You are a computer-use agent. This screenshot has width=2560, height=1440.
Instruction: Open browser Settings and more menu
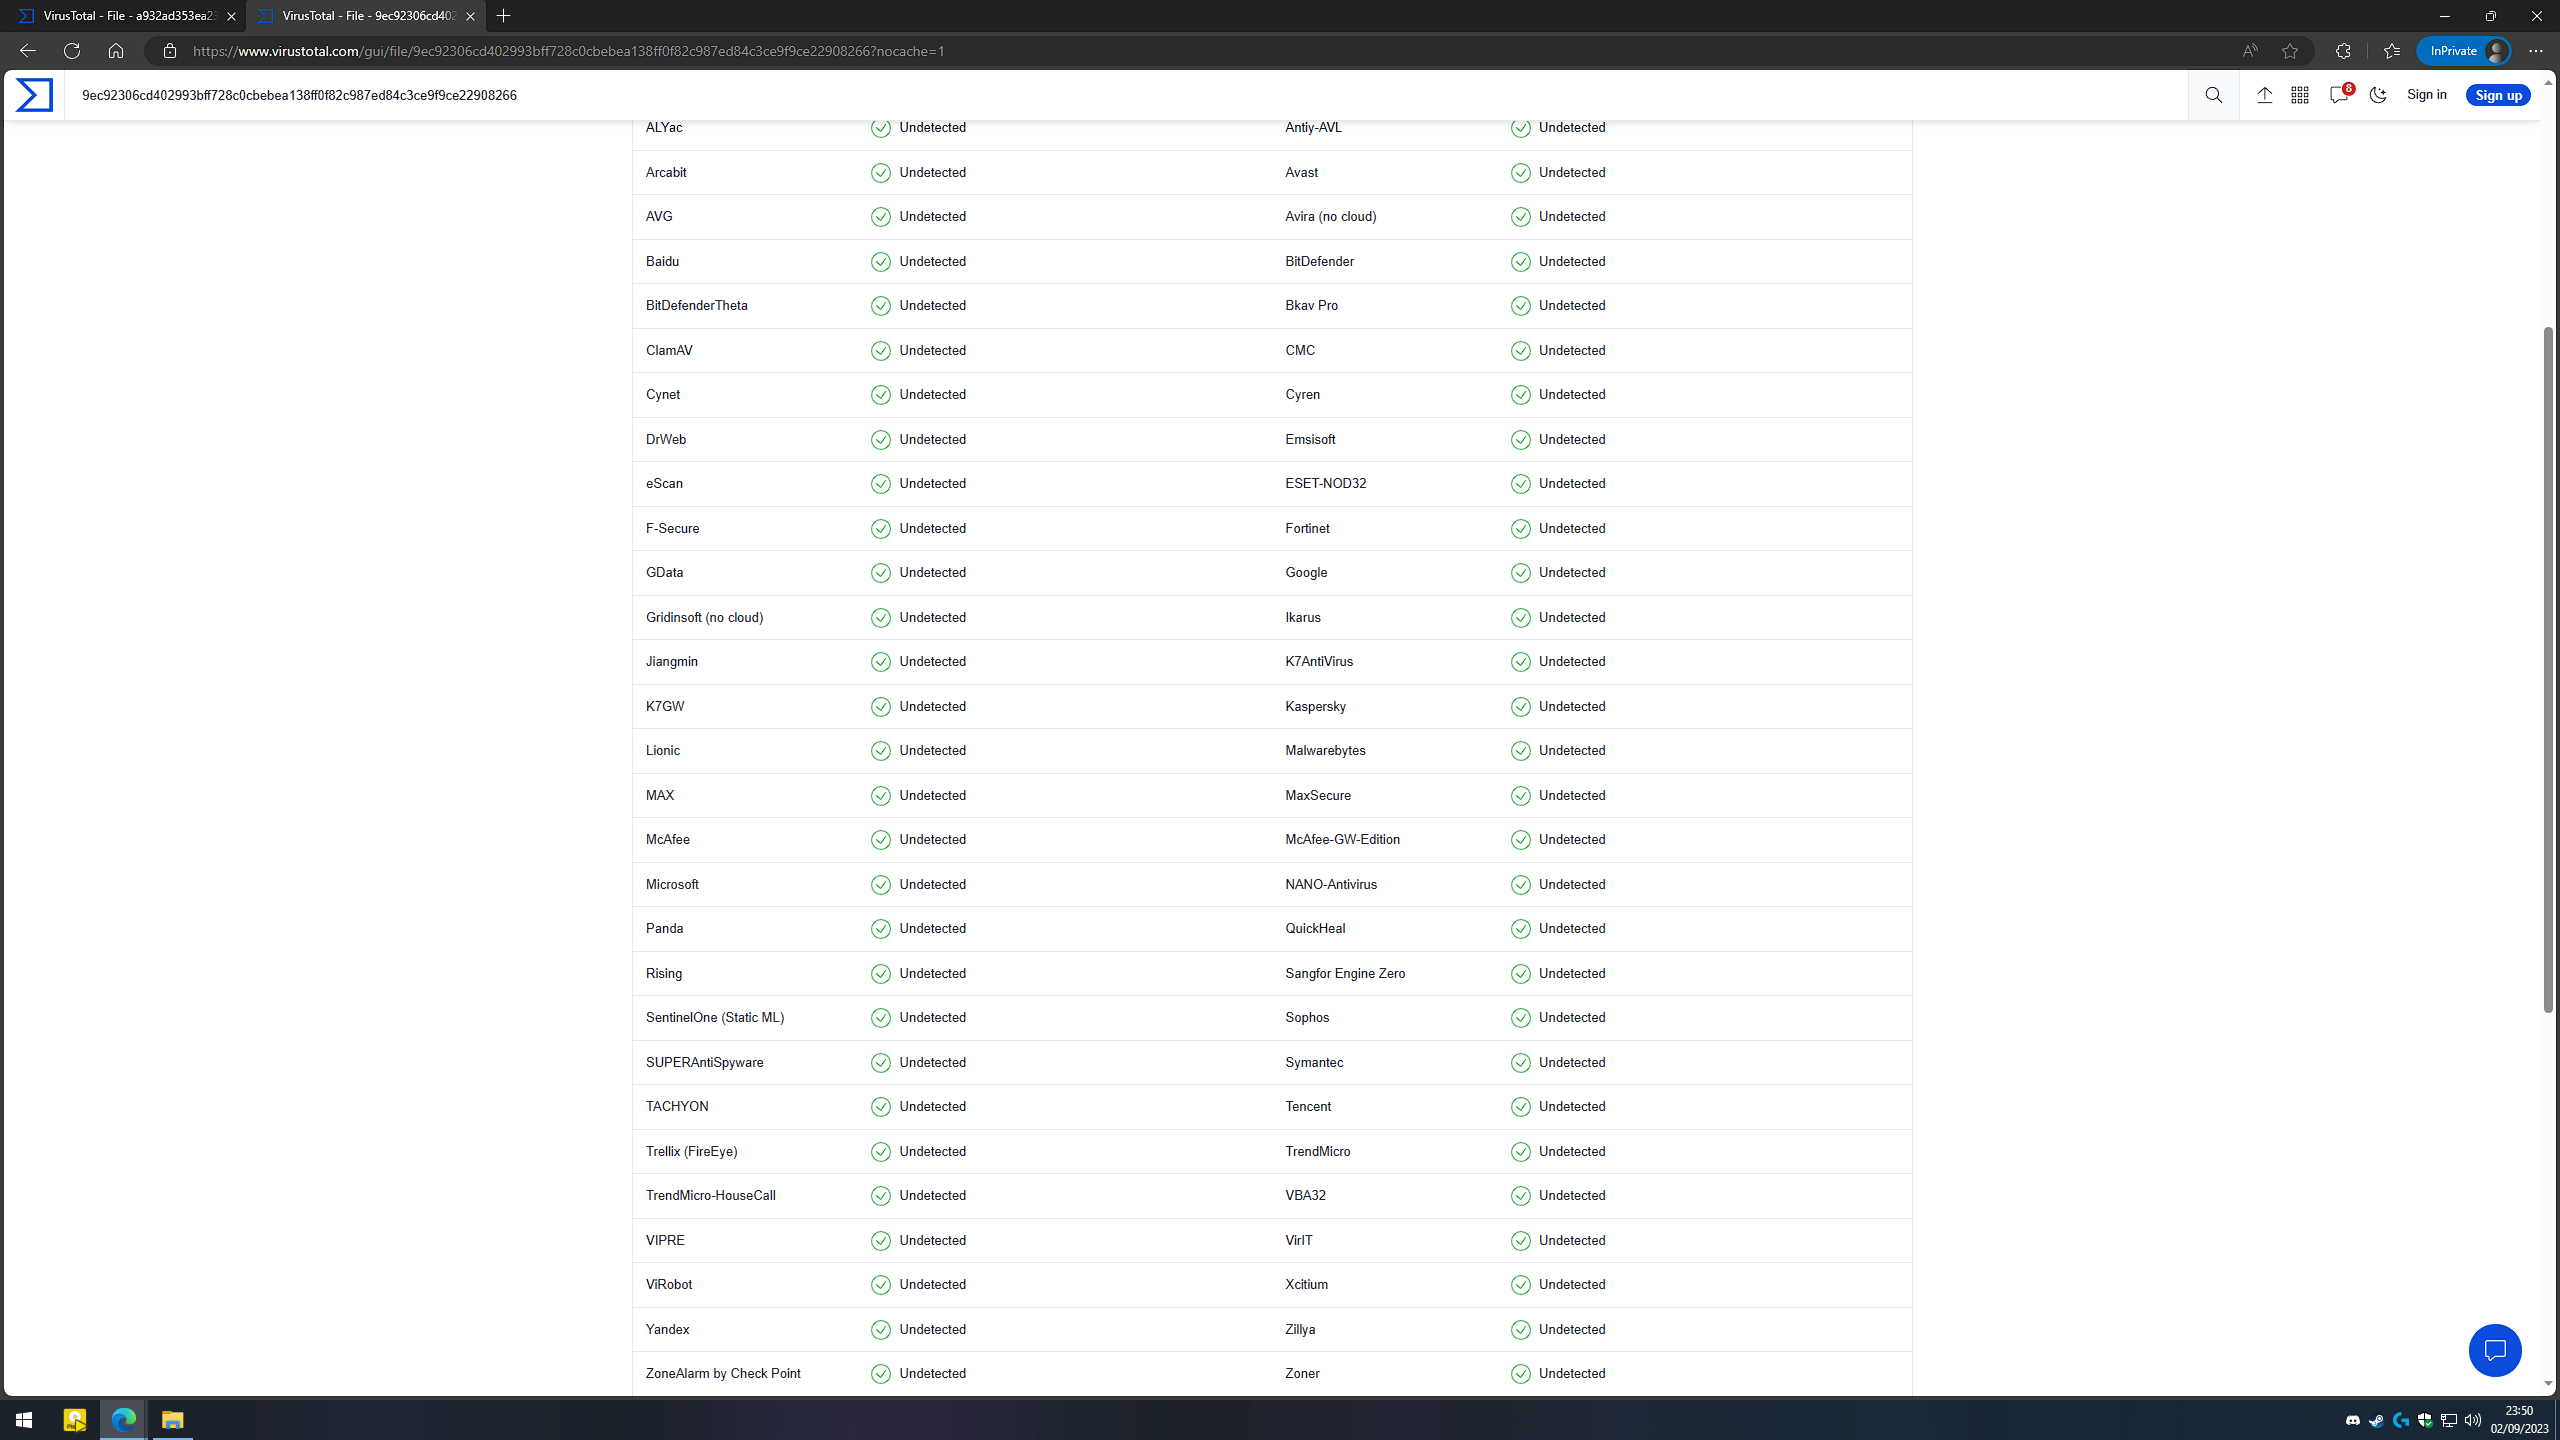(x=2536, y=51)
